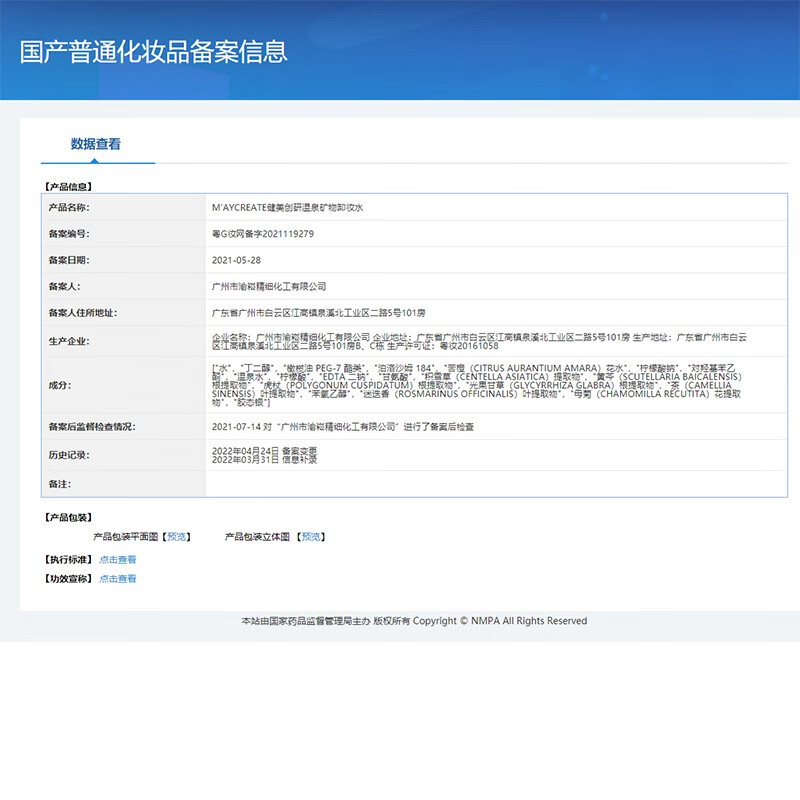Screen dimensions: 800x800
Task: Open 预览 link for 产品包装立体图
Action: click(311, 537)
